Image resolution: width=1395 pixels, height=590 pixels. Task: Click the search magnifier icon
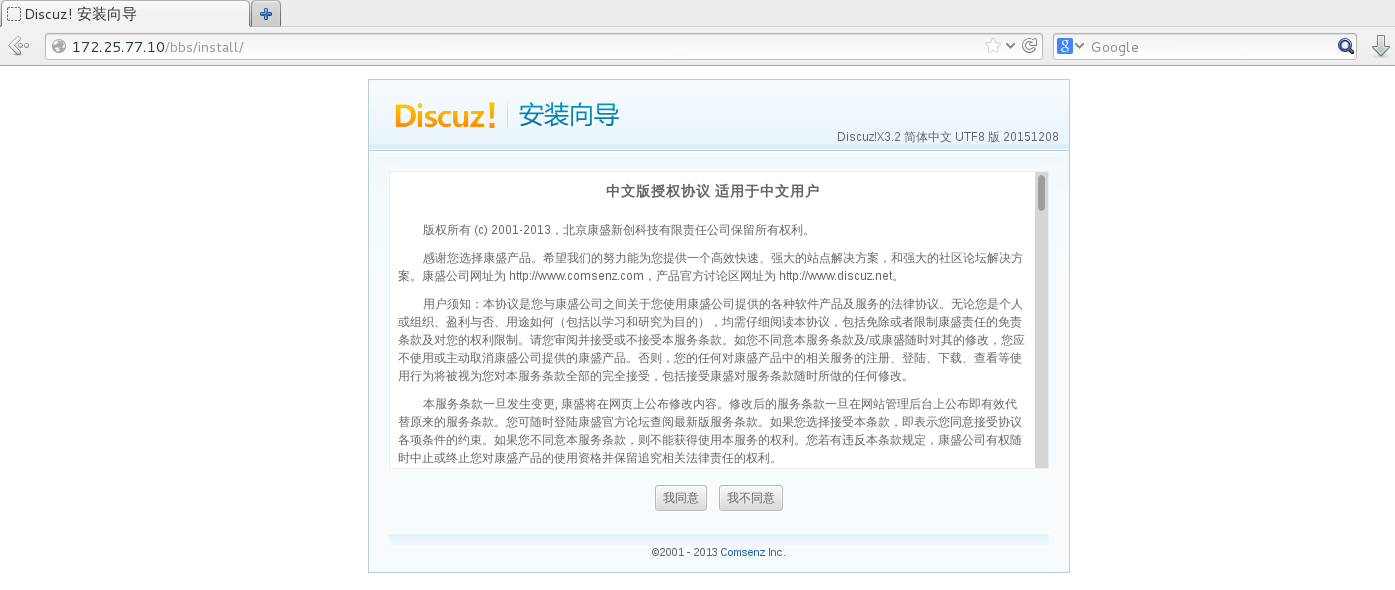click(x=1346, y=46)
